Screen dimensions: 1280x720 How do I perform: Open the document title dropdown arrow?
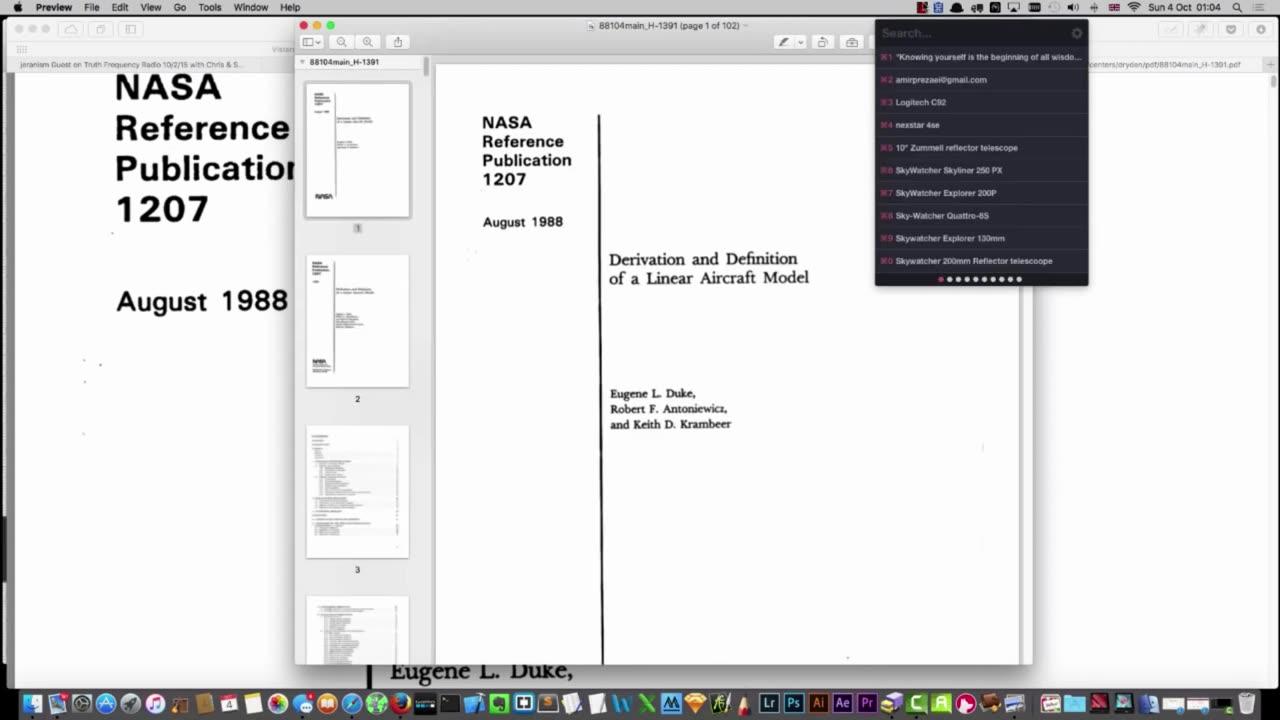point(745,25)
